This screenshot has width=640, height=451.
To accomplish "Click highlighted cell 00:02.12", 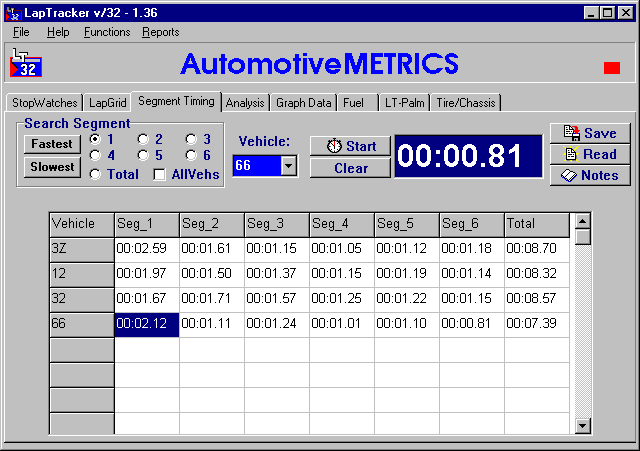I will tap(147, 325).
